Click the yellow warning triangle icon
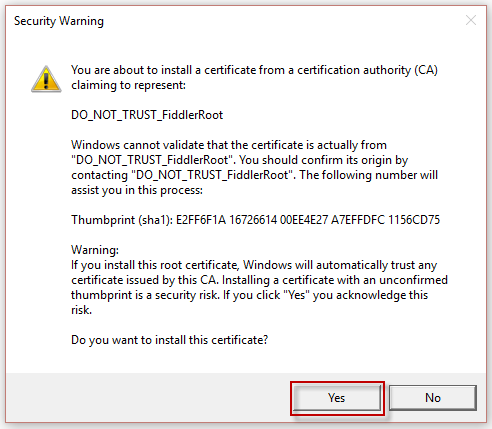492x429 pixels. pos(46,79)
